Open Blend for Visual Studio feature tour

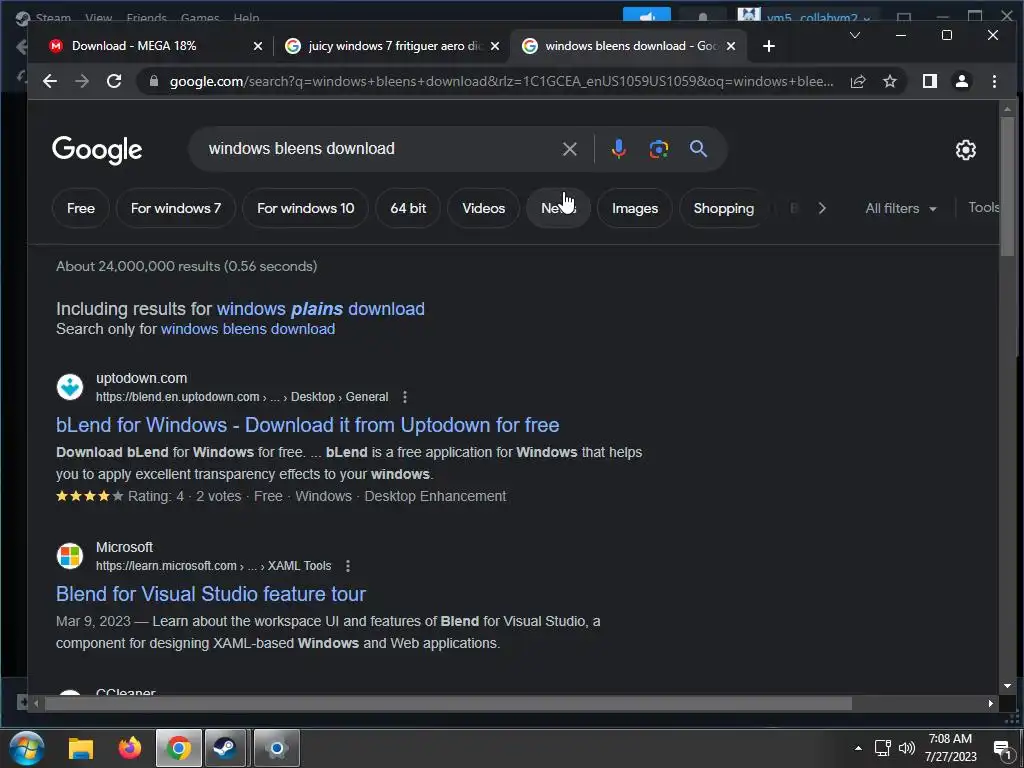click(210, 594)
